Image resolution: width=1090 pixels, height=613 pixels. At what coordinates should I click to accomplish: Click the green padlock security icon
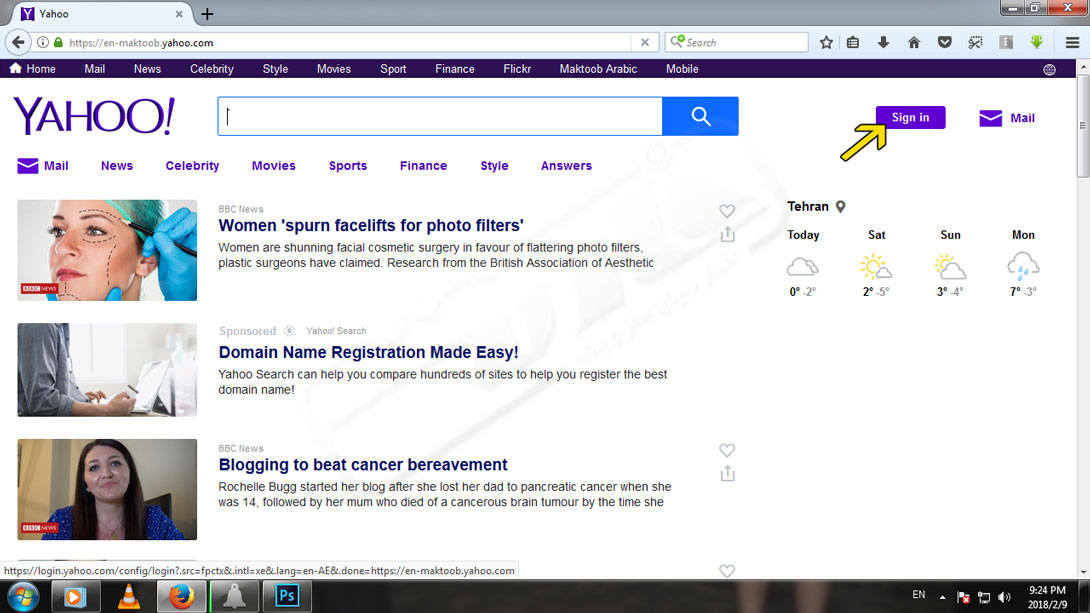[x=58, y=42]
